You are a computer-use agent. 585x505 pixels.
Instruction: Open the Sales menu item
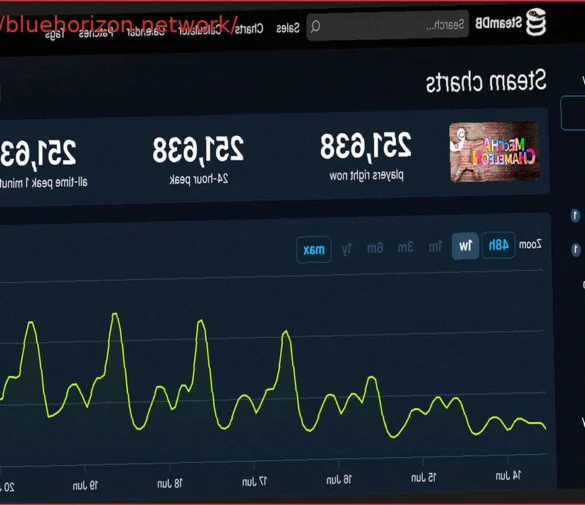point(288,28)
